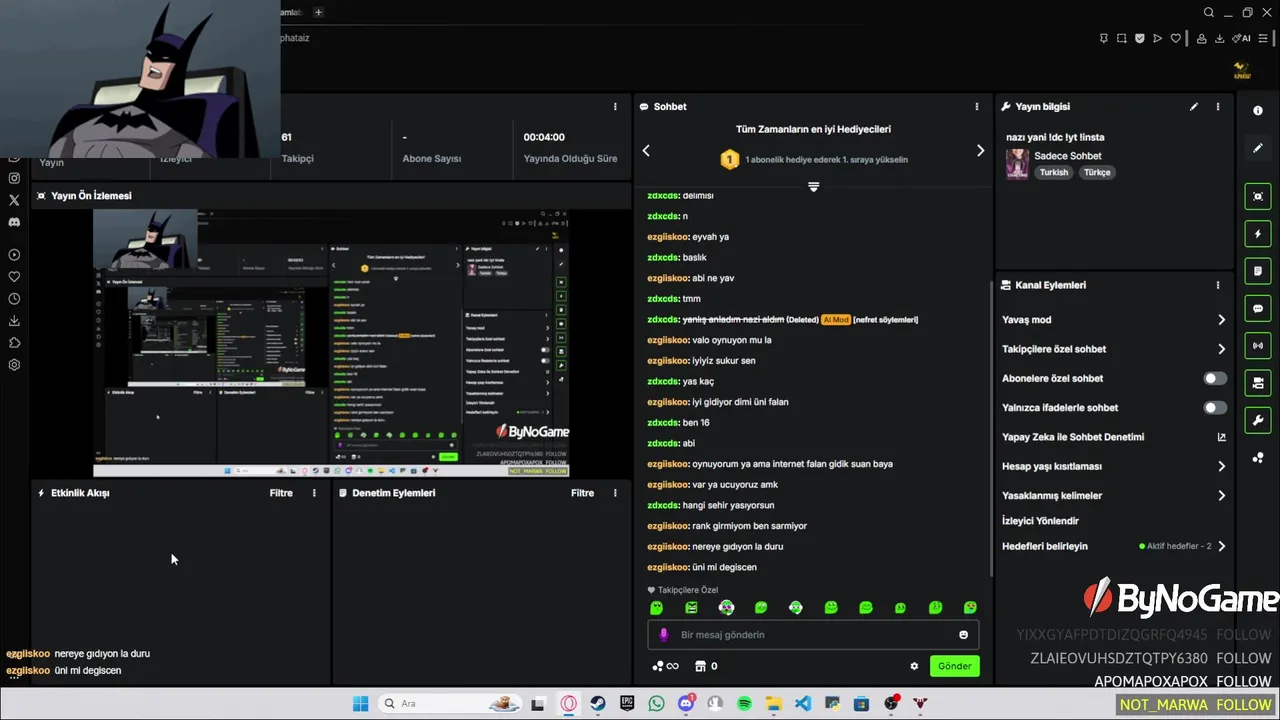1280x720 pixels.
Task: Collapse the gifters leaderboard chevron
Action: (x=813, y=187)
